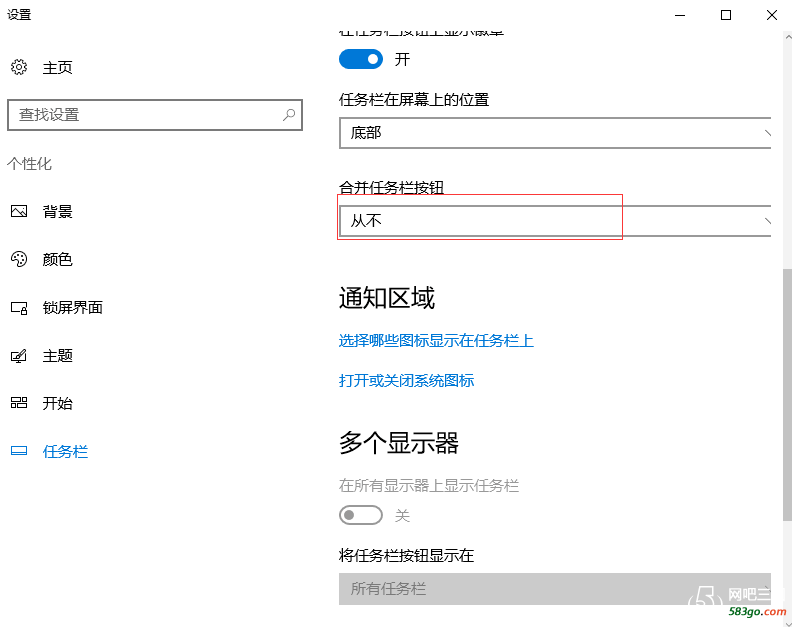Open 颜色 settings page
Image resolution: width=792 pixels, height=627 pixels.
coord(58,259)
